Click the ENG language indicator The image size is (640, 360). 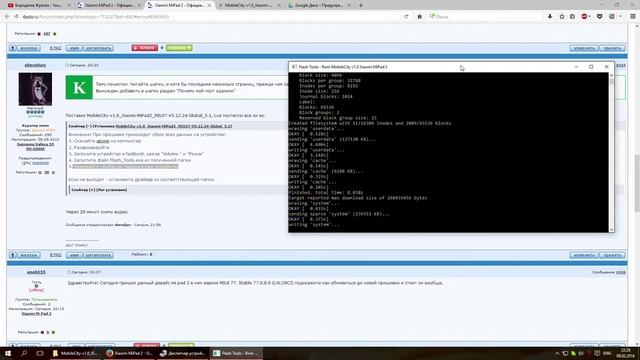tap(607, 353)
